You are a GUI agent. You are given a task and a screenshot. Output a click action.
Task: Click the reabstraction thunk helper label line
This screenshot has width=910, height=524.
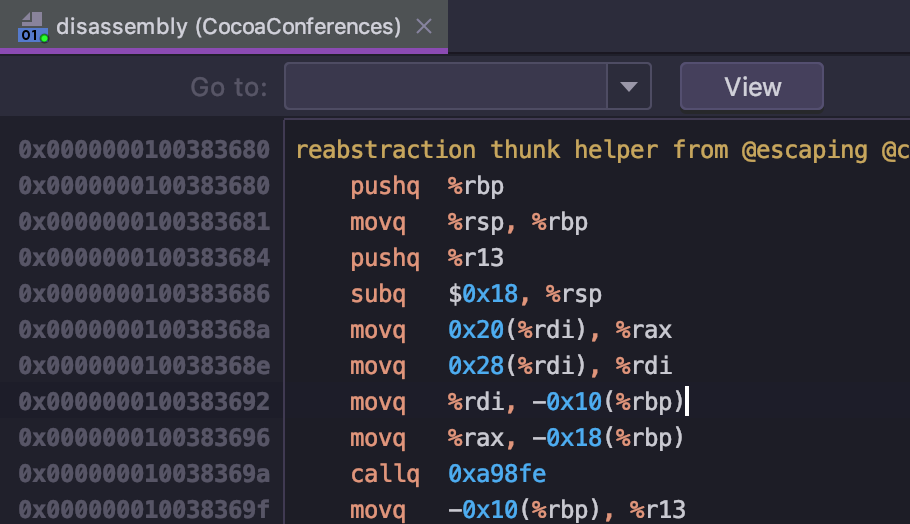point(602,150)
